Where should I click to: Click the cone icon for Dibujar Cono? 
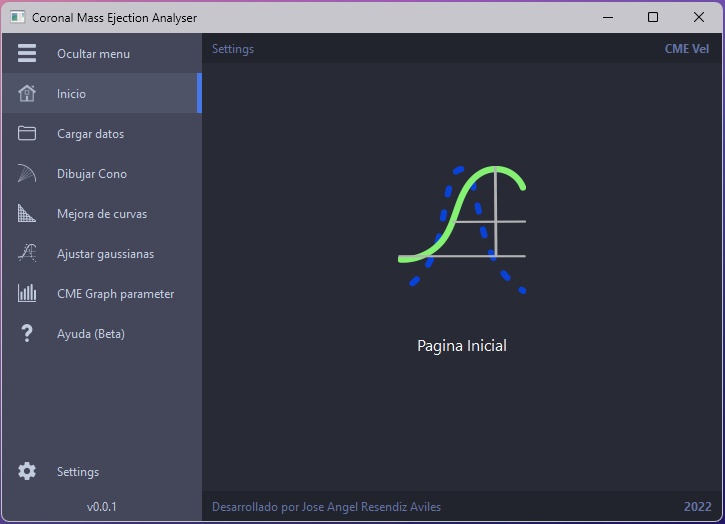[x=27, y=173]
